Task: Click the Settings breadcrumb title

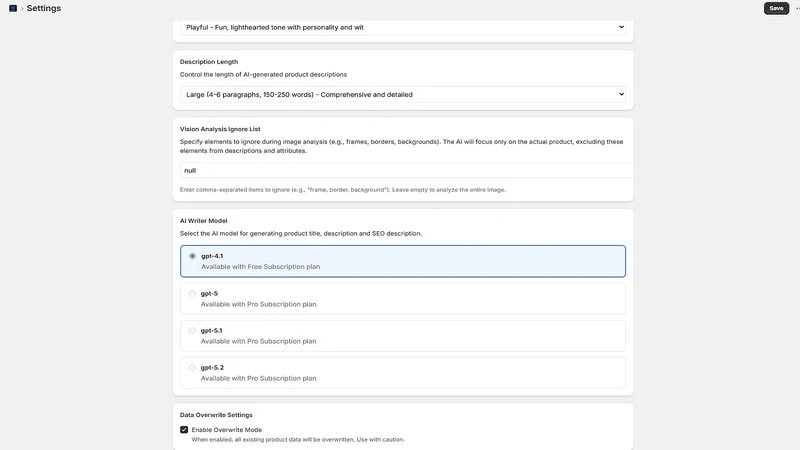Action: click(44, 8)
